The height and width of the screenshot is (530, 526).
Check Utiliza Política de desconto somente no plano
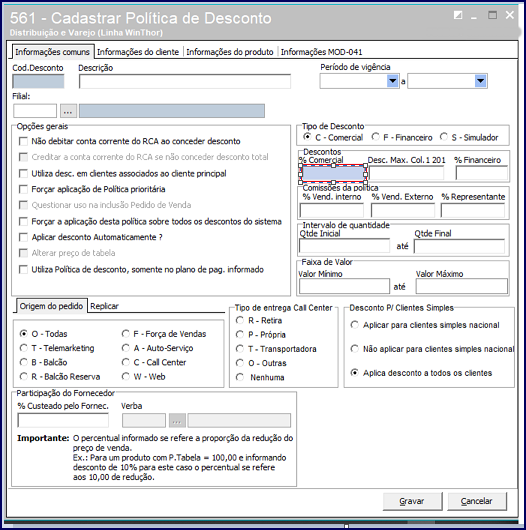click(x=23, y=270)
